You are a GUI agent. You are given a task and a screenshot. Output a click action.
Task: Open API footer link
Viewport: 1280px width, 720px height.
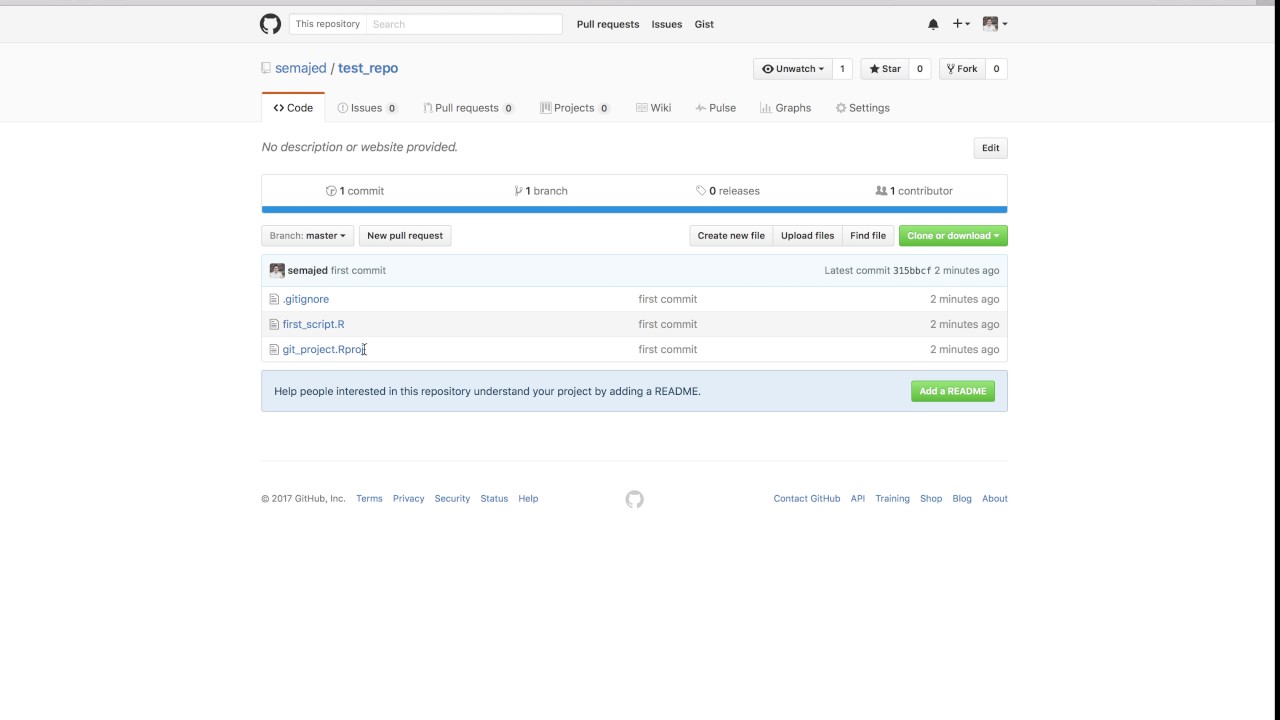coord(858,499)
